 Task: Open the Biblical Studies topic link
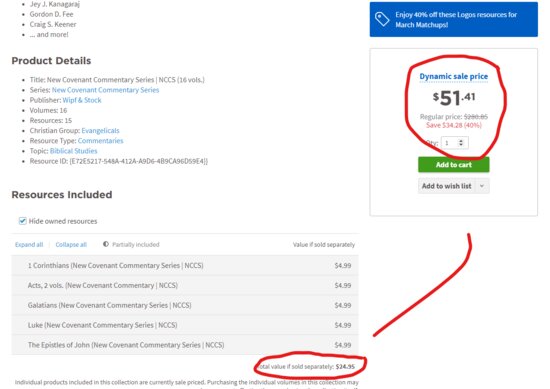[73, 151]
